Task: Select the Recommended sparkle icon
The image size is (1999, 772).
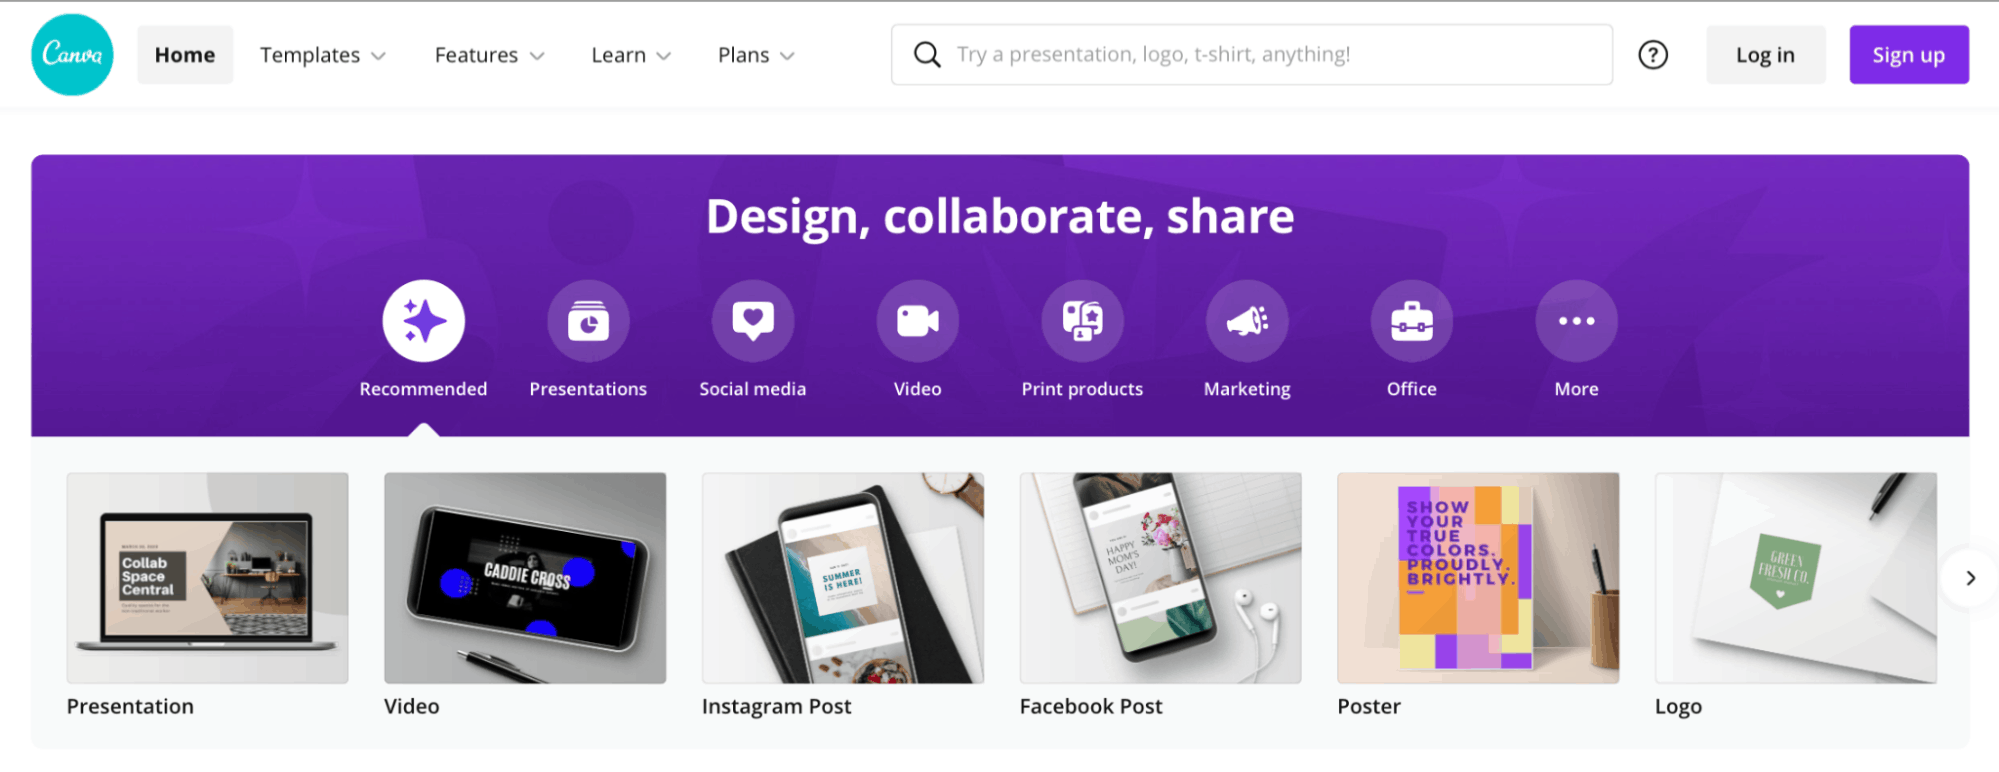Action: click(423, 321)
